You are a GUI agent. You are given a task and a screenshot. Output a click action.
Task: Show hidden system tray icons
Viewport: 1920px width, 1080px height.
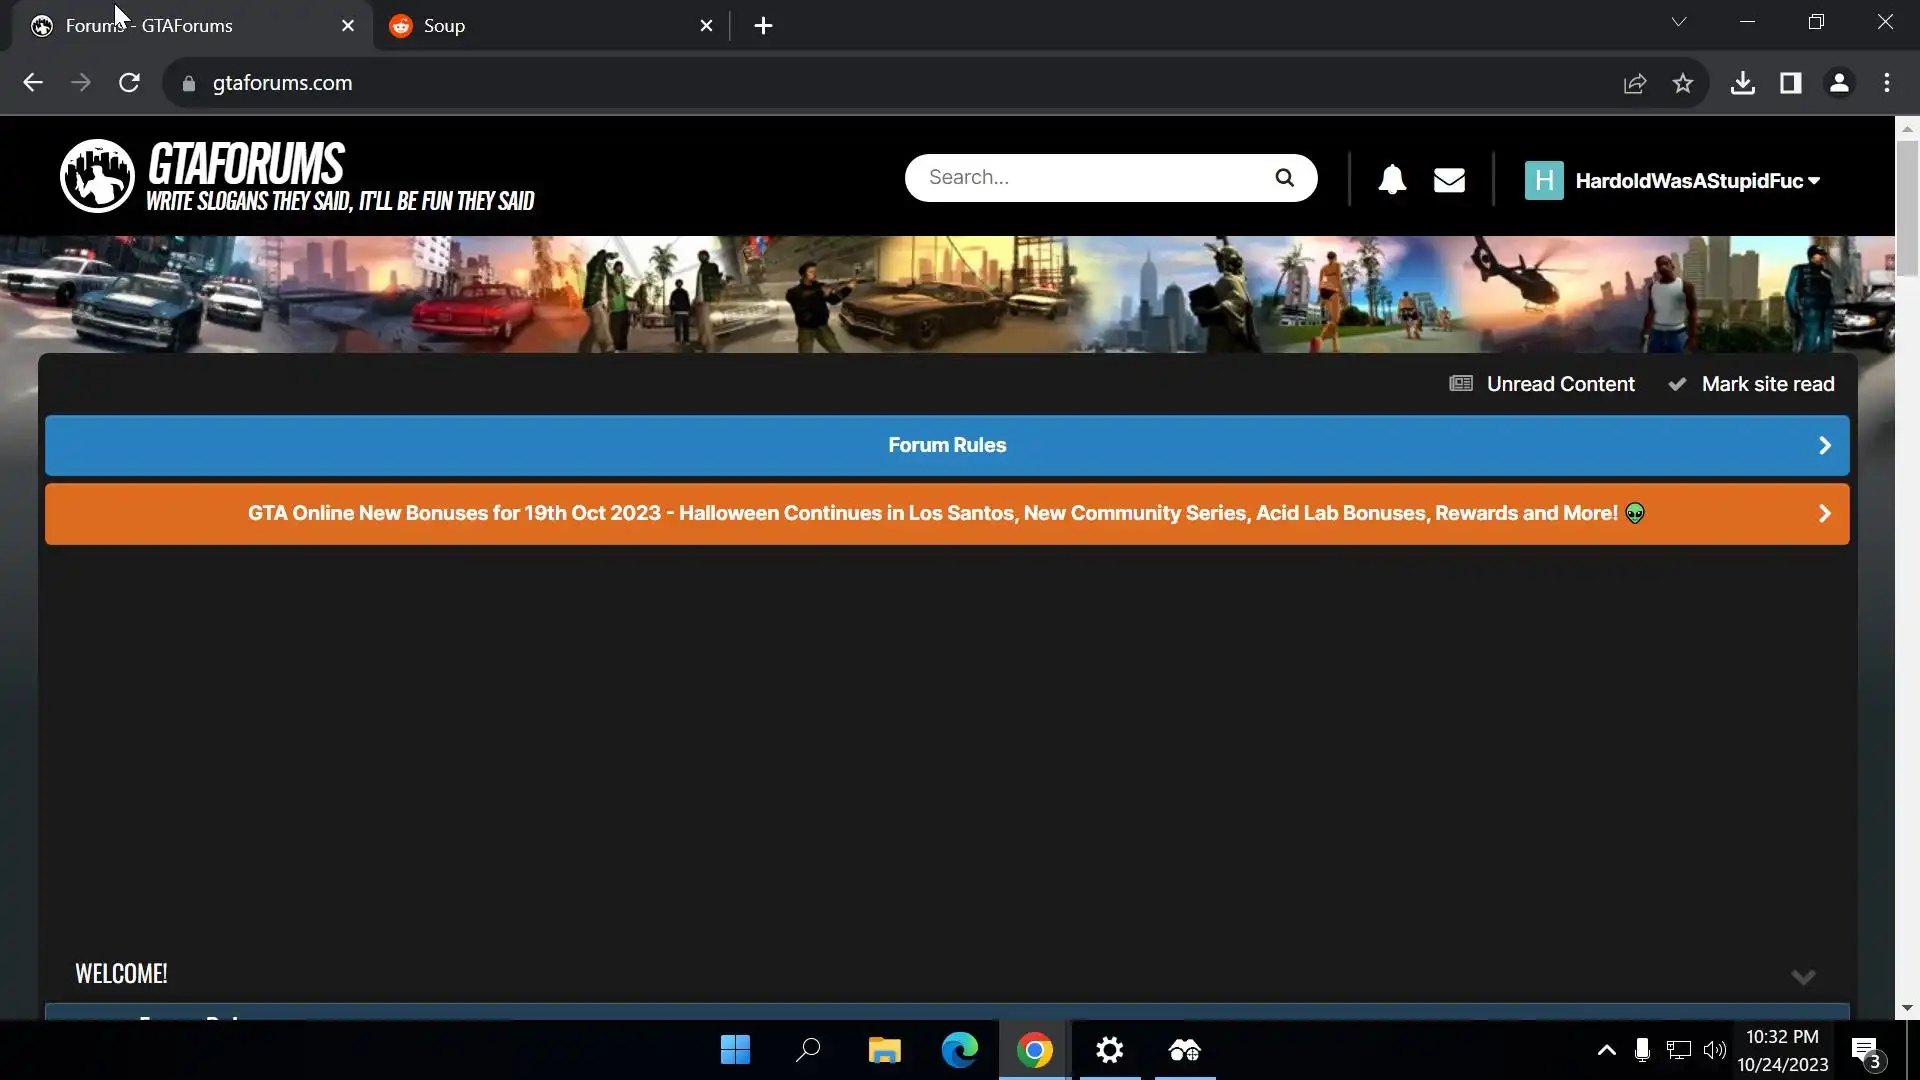tap(1606, 1050)
